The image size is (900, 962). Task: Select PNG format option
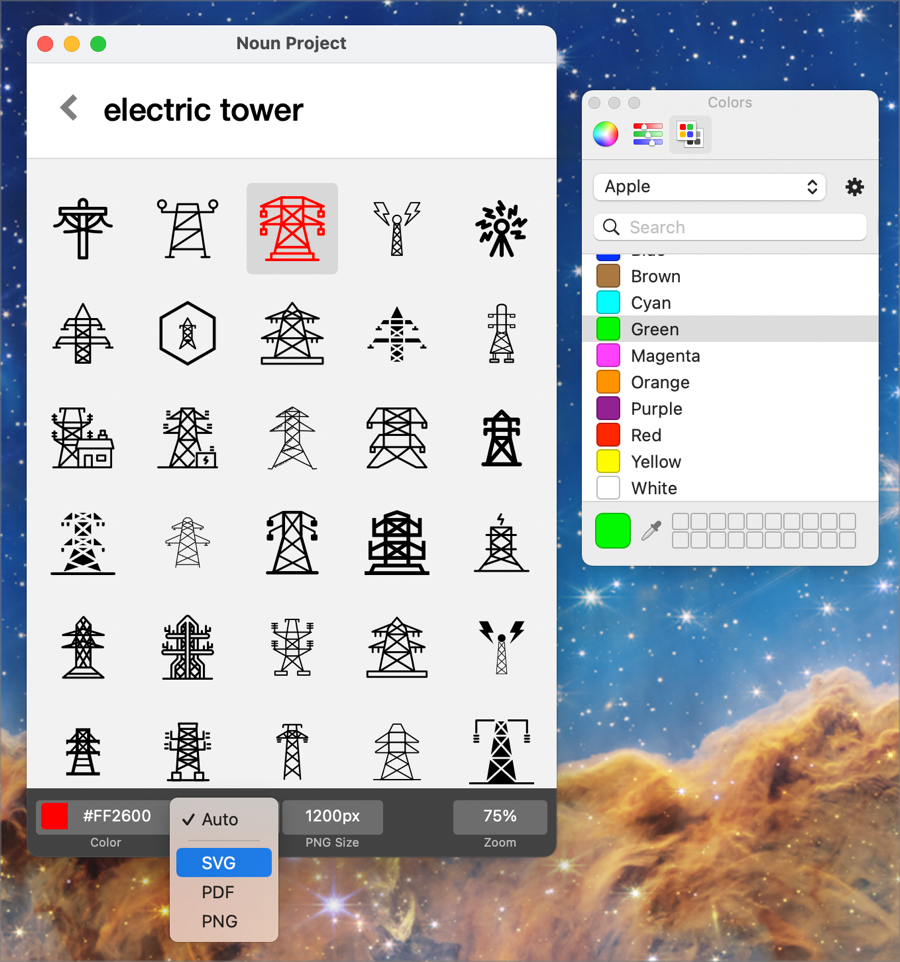click(219, 921)
